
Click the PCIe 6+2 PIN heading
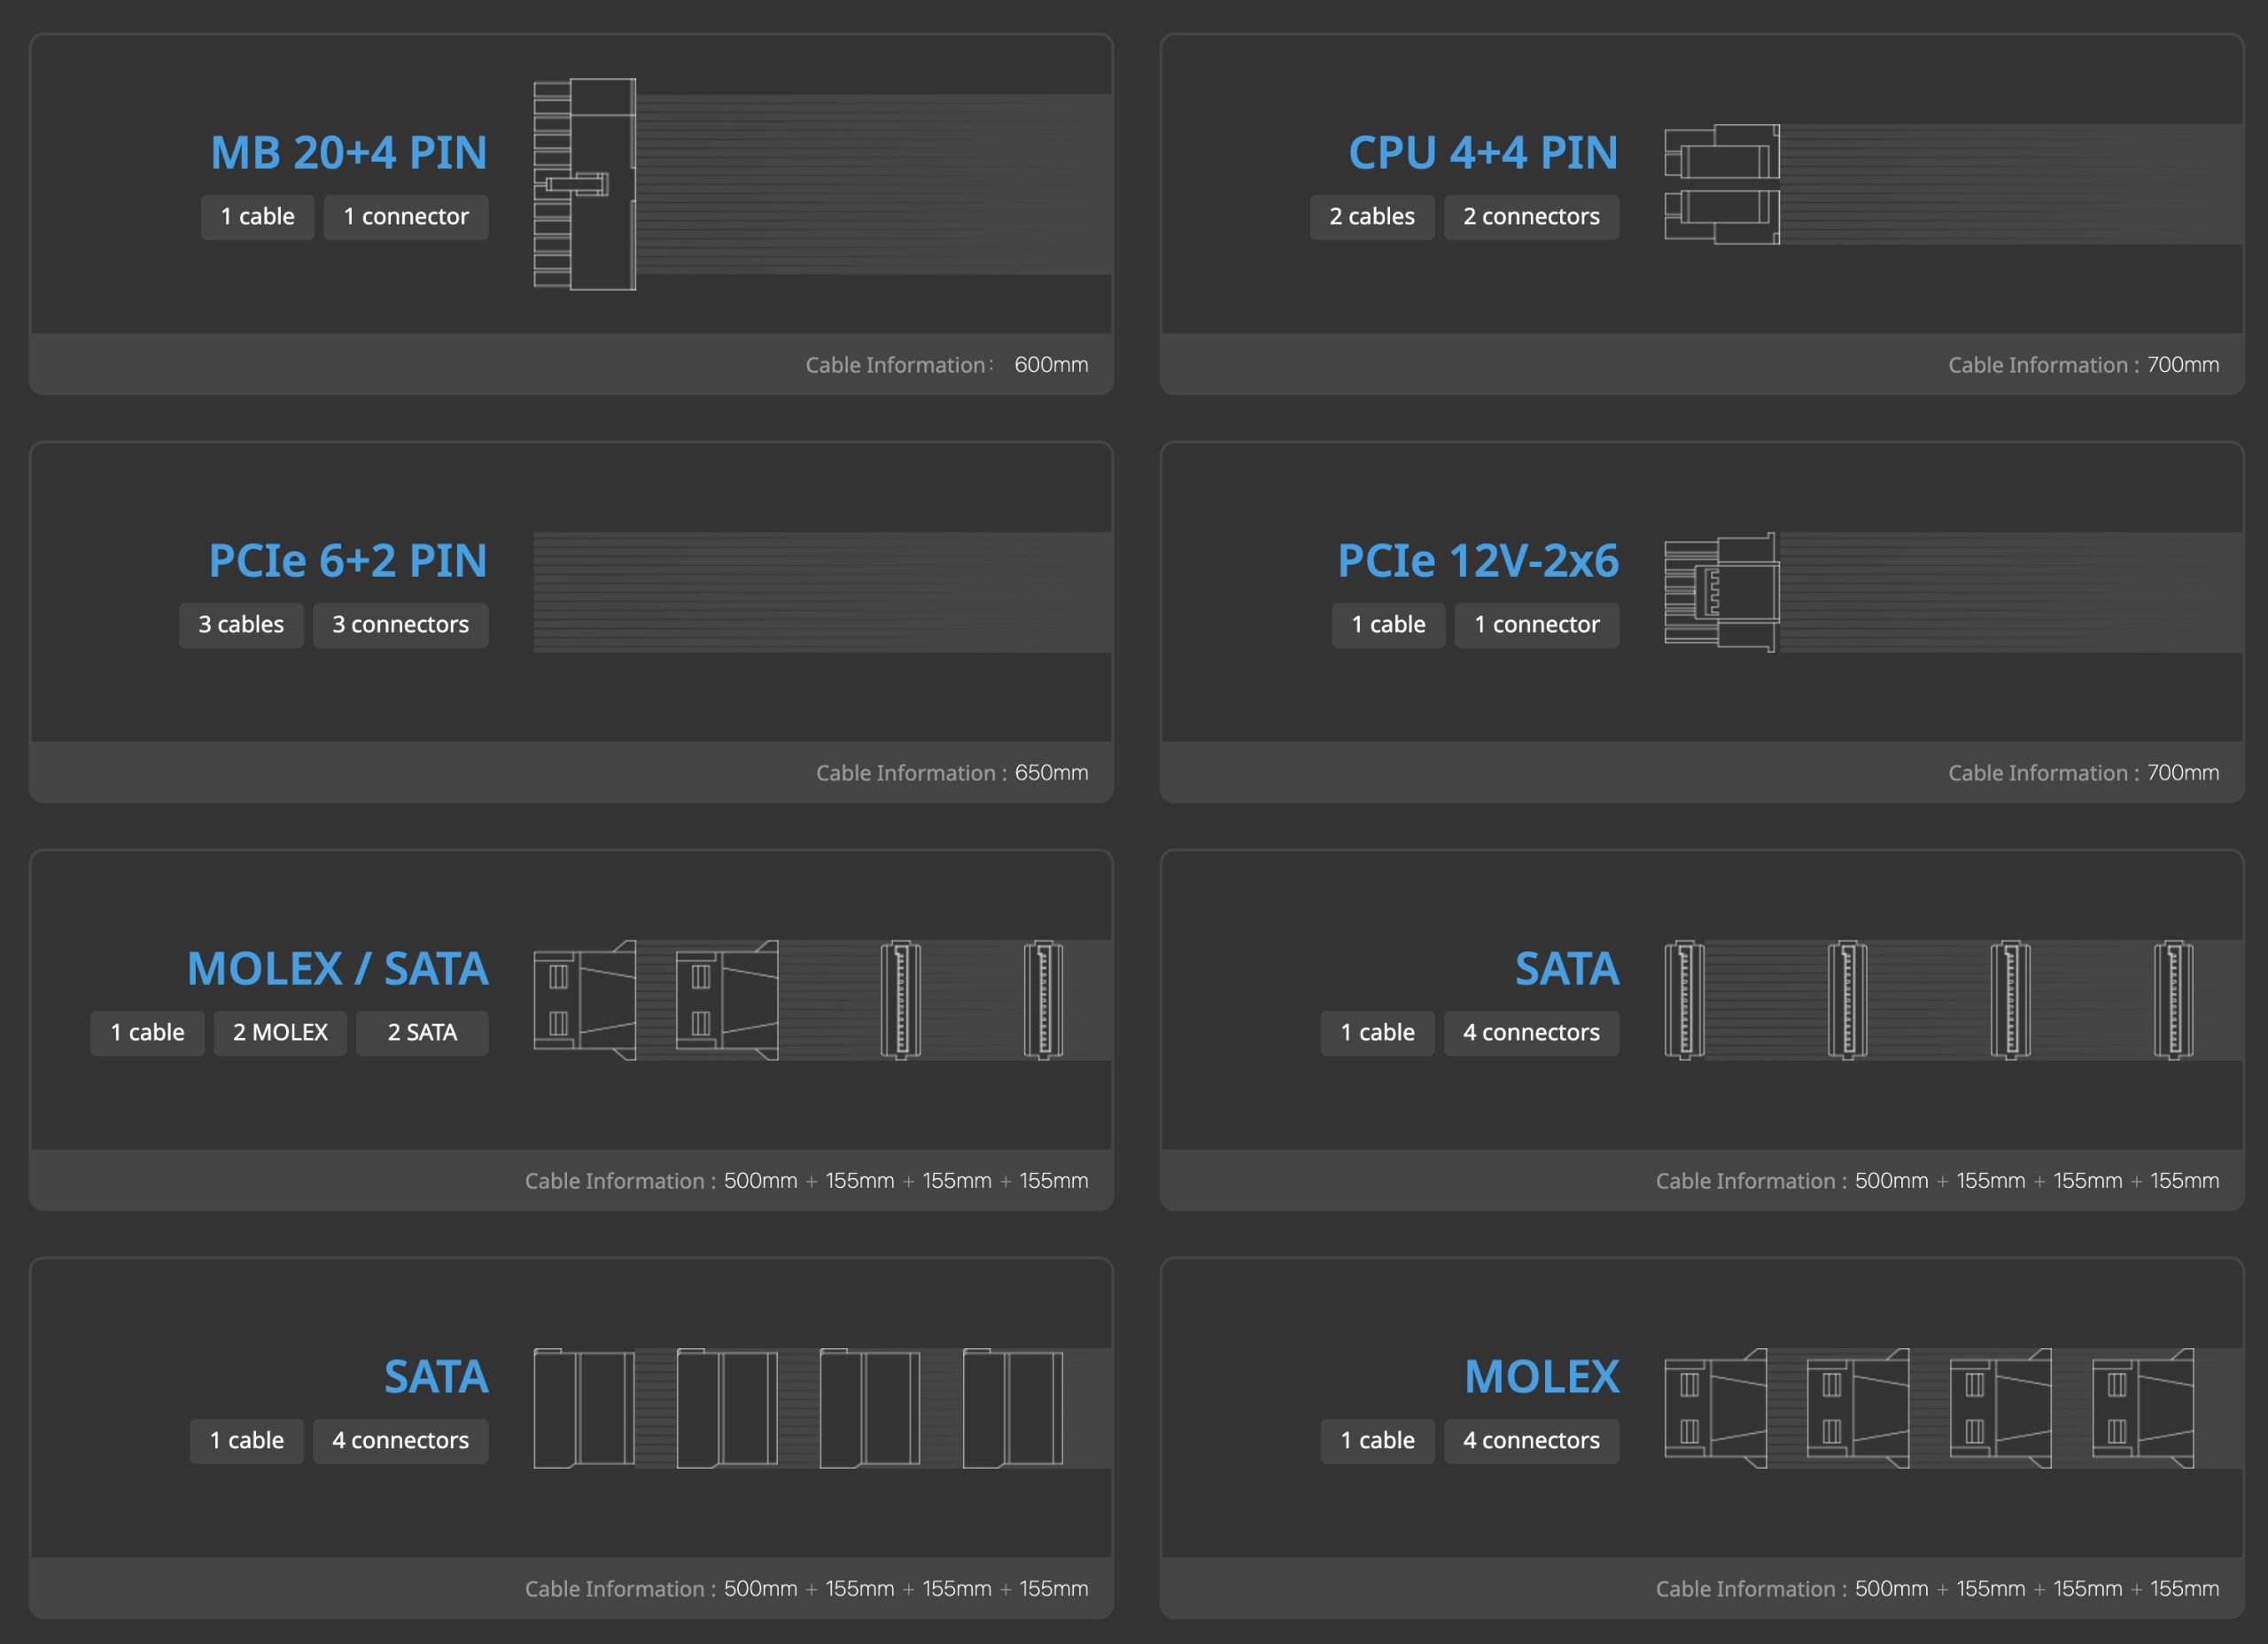pos(348,560)
